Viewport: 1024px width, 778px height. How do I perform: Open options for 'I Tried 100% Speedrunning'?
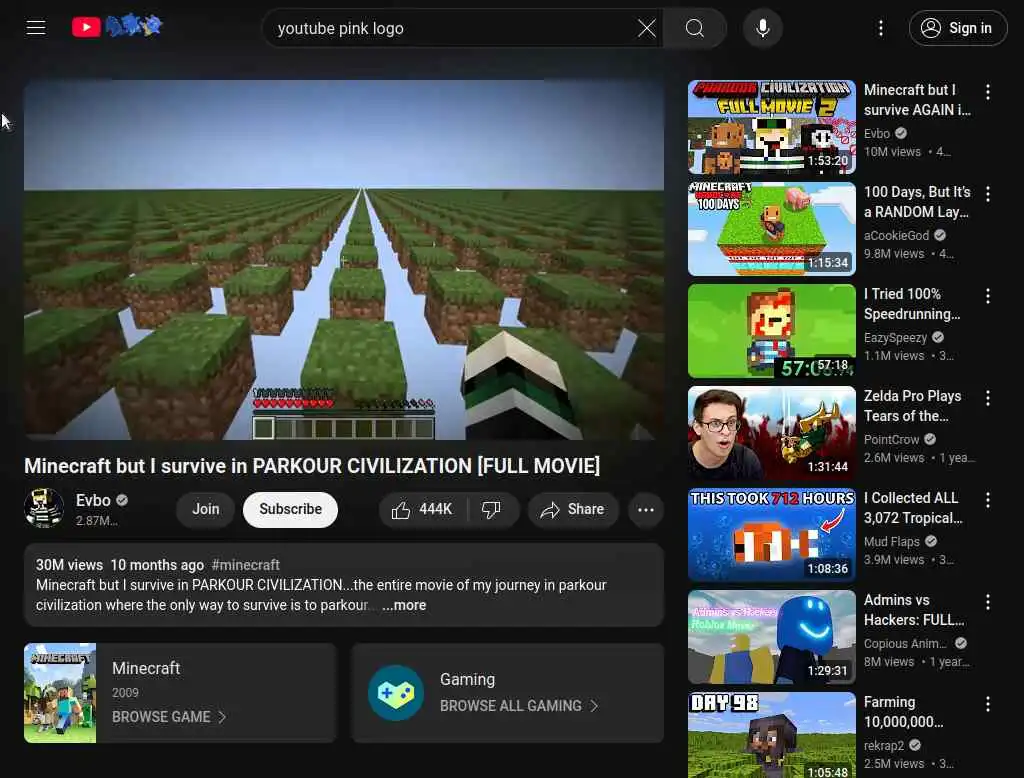[988, 296]
